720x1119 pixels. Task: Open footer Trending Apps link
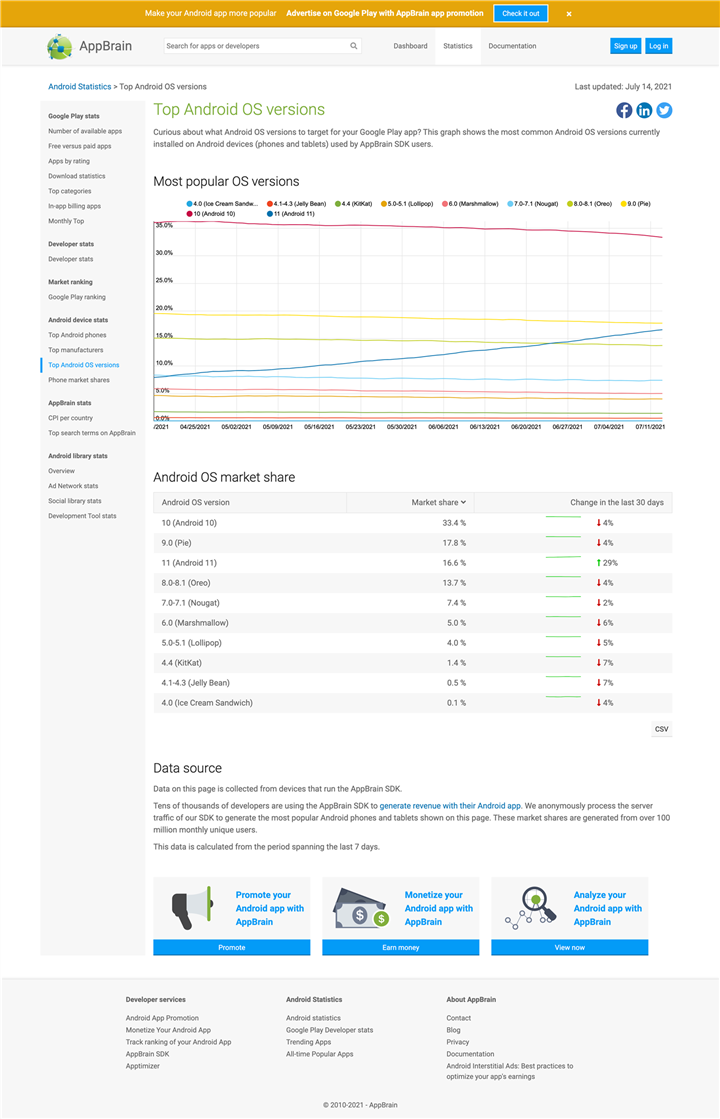pos(309,1042)
